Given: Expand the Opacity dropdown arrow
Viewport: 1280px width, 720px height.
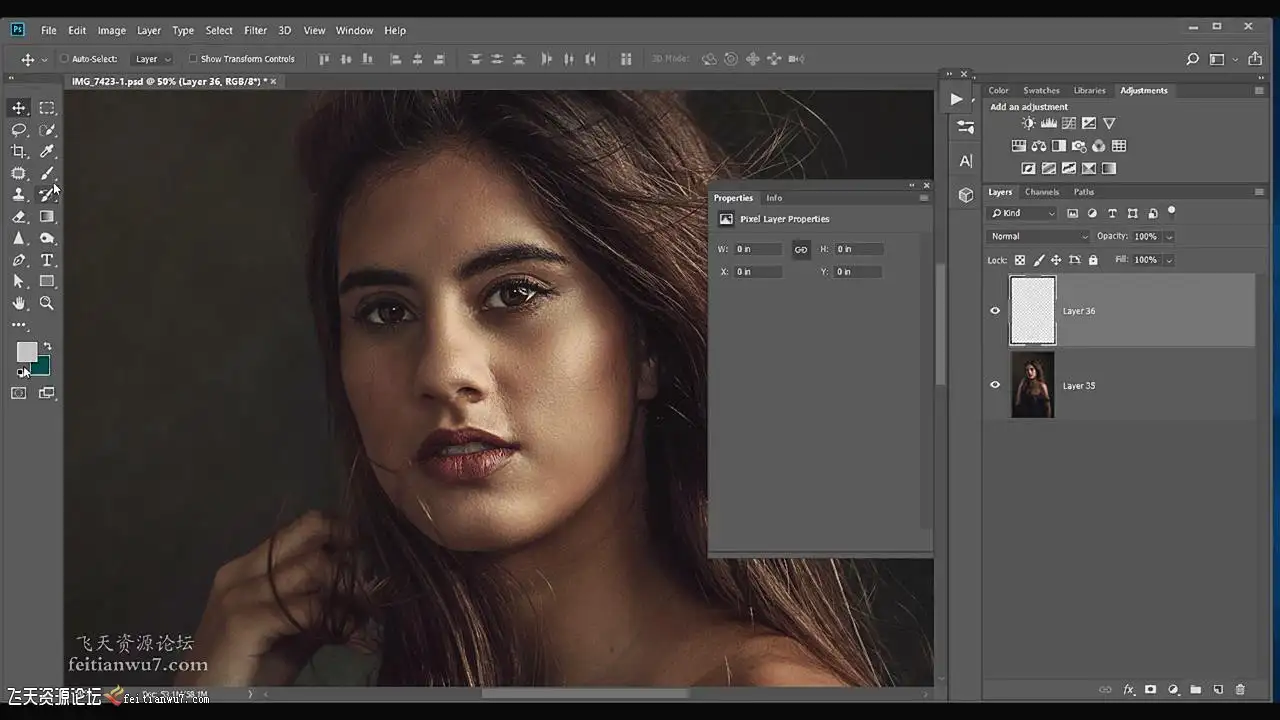Looking at the screenshot, I should point(1169,237).
